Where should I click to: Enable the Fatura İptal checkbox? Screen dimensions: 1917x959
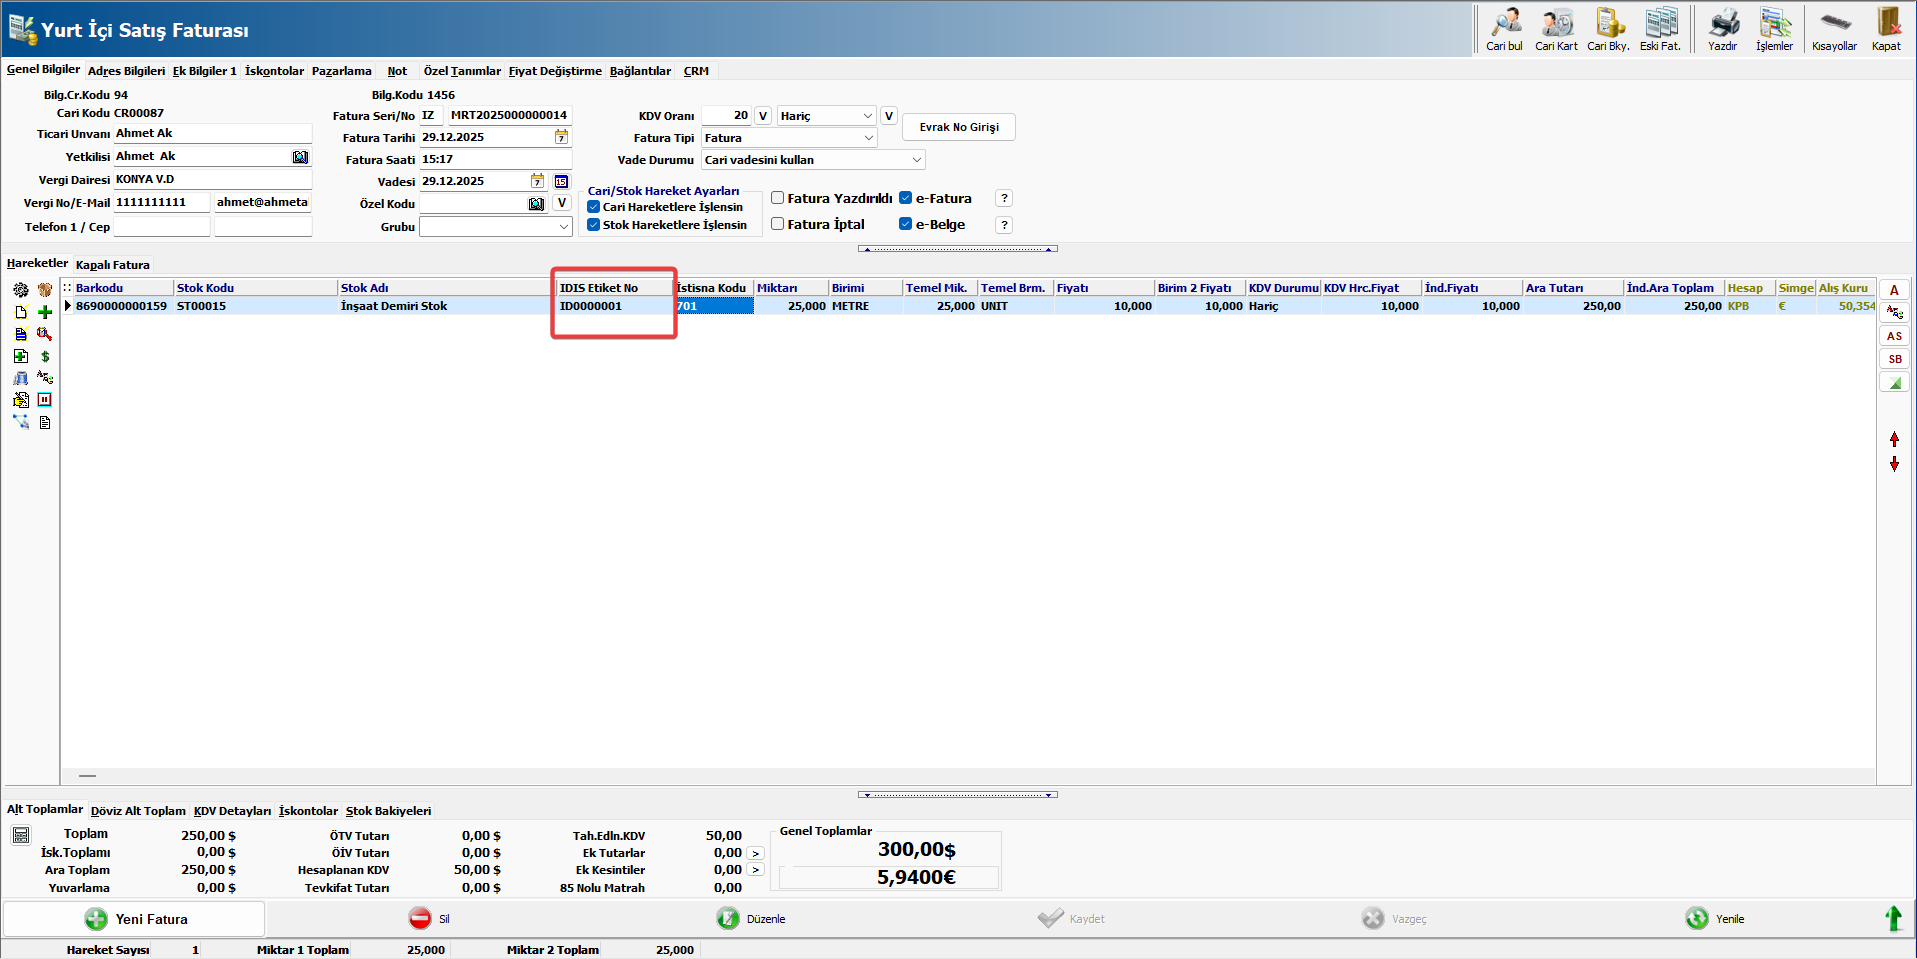point(777,224)
